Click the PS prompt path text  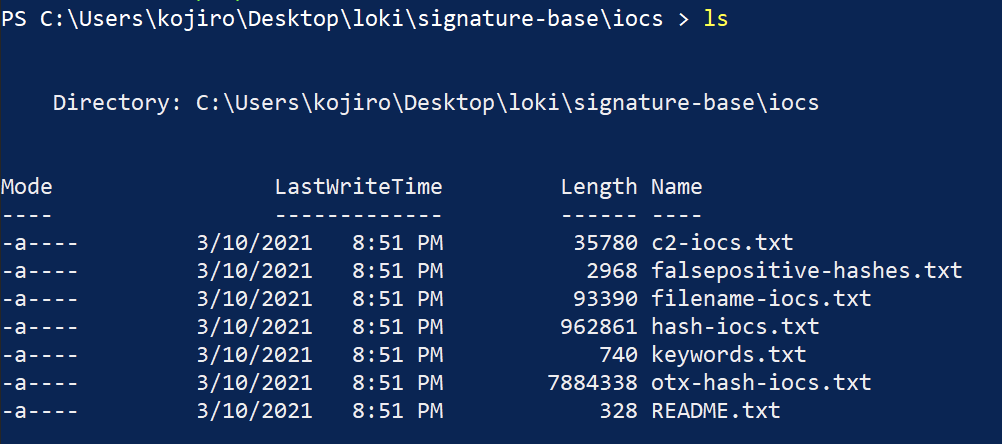tap(330, 19)
